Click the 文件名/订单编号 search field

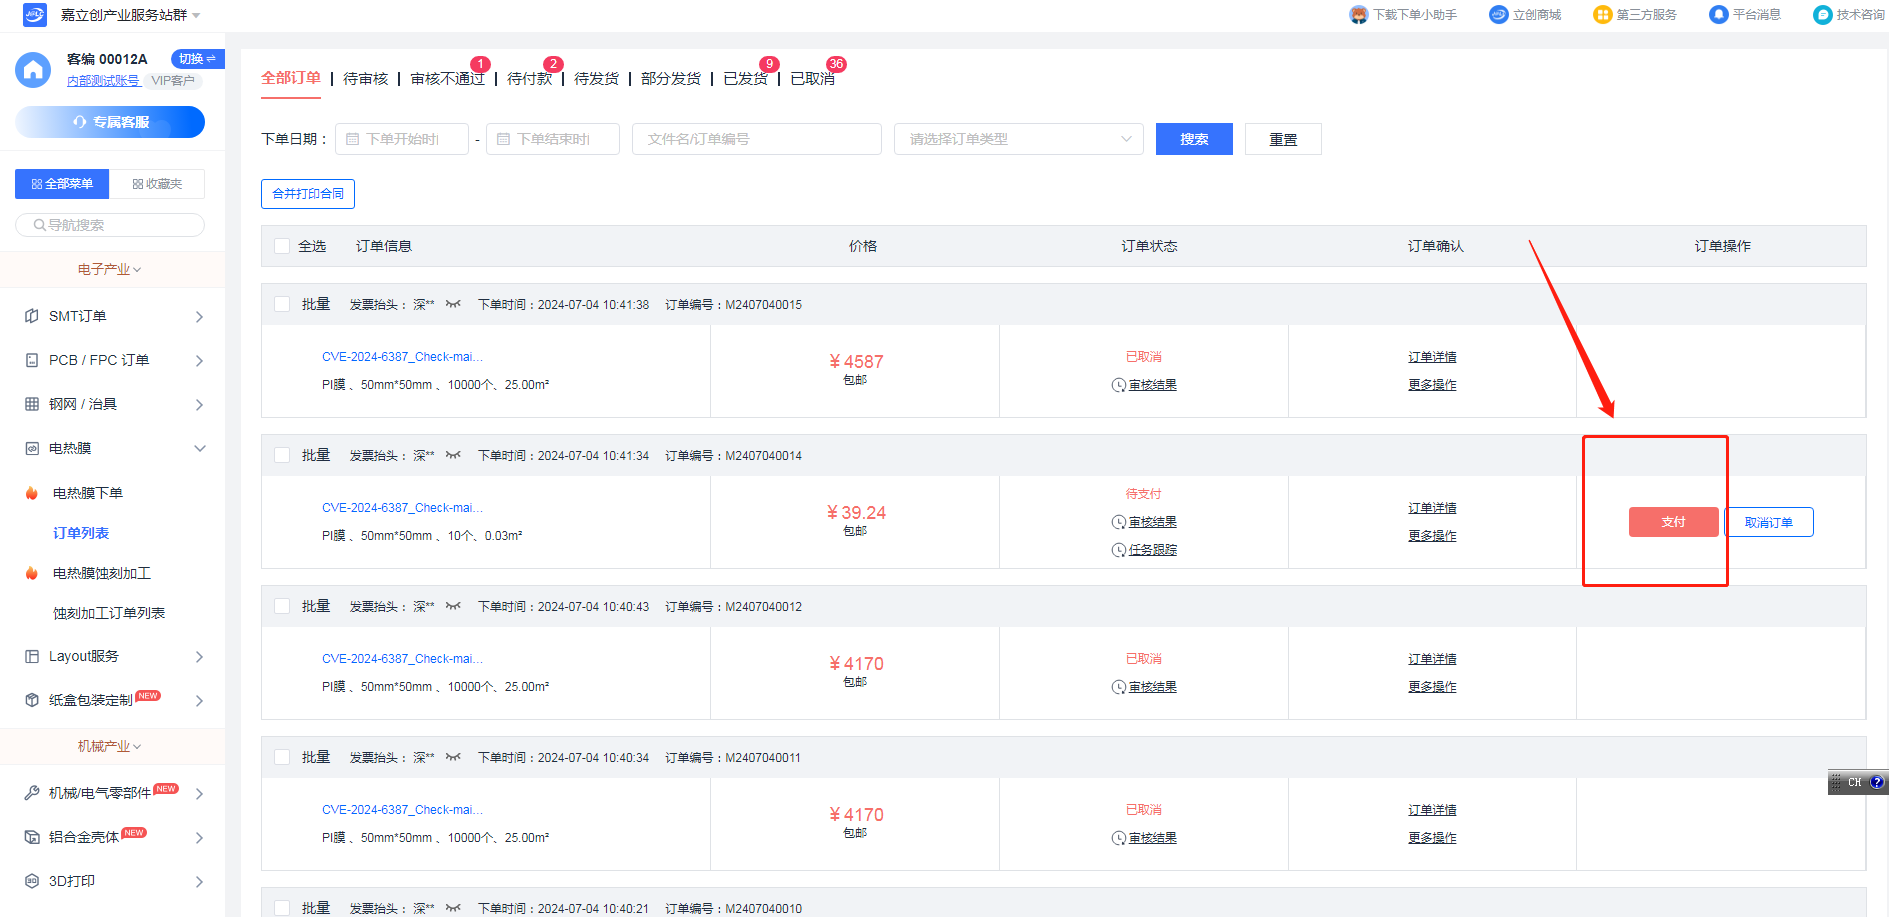coord(756,139)
